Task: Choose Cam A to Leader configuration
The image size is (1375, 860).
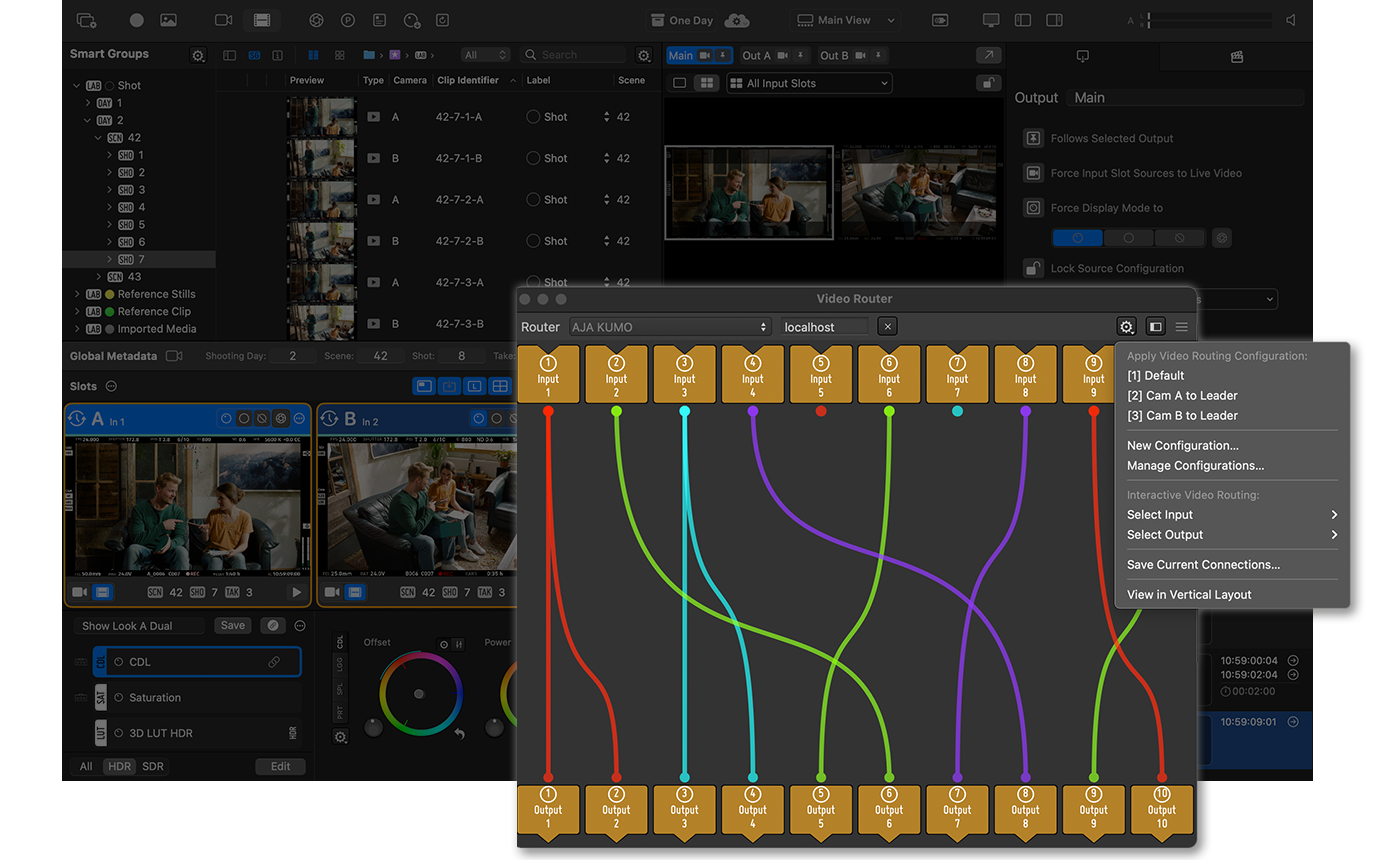Action: tap(1182, 396)
